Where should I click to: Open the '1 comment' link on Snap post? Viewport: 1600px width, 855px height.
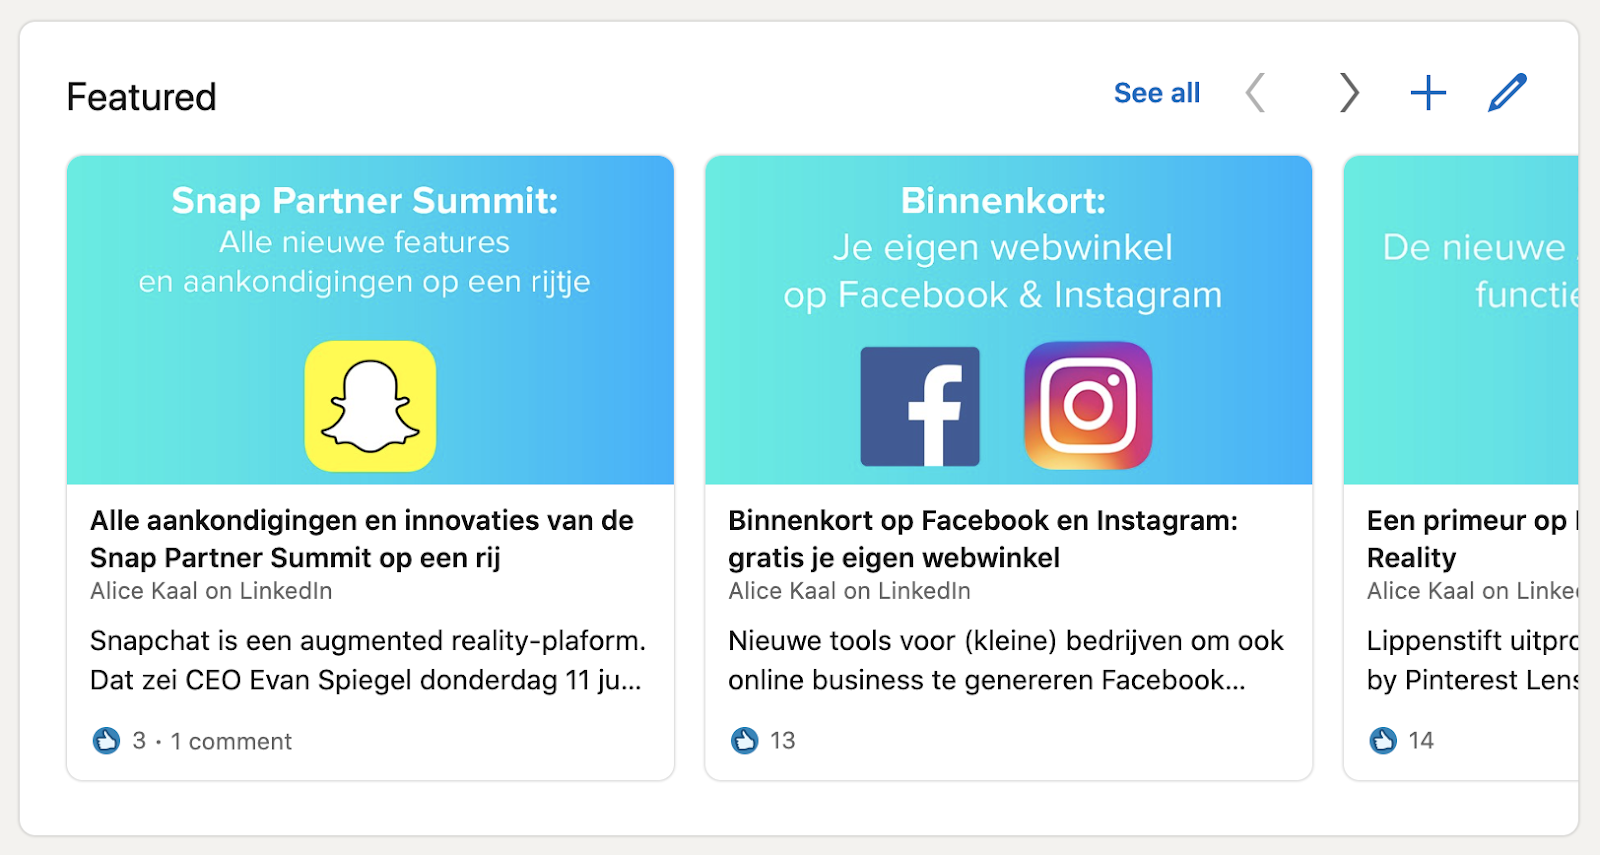pyautogui.click(x=231, y=741)
